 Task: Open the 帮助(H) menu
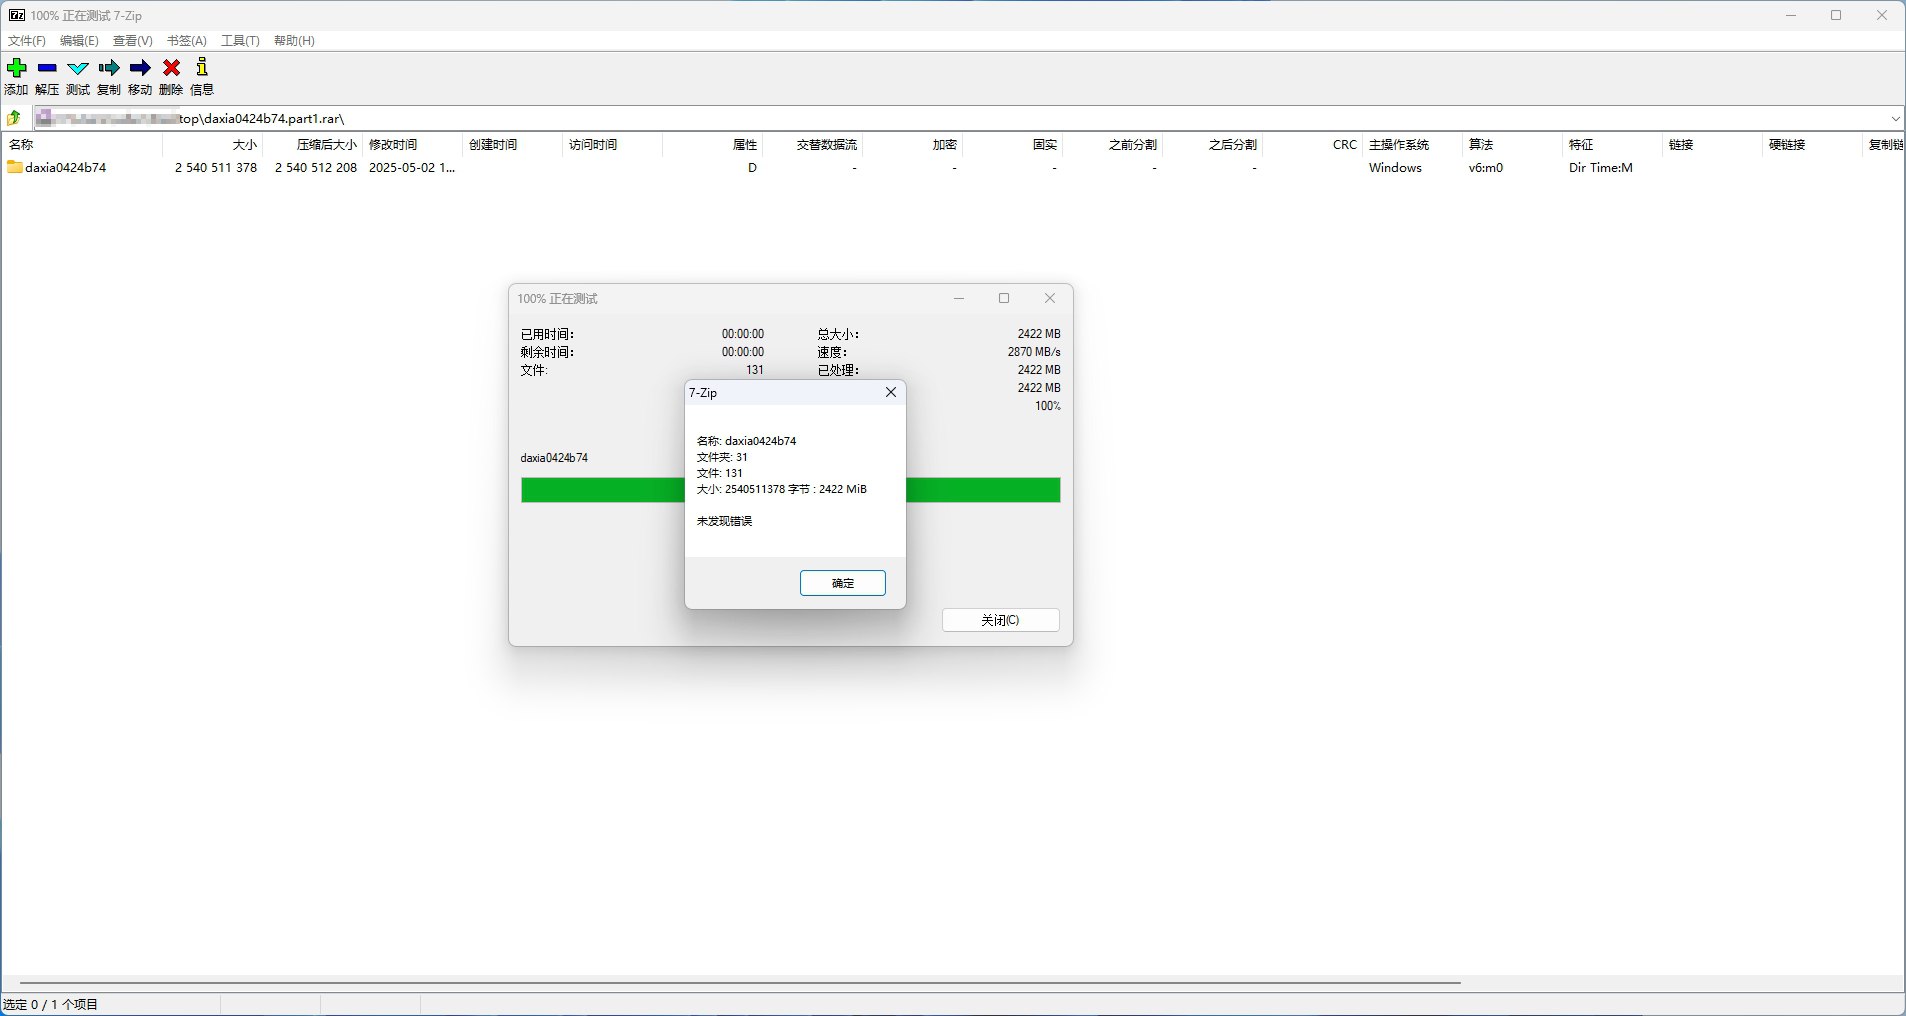294,41
